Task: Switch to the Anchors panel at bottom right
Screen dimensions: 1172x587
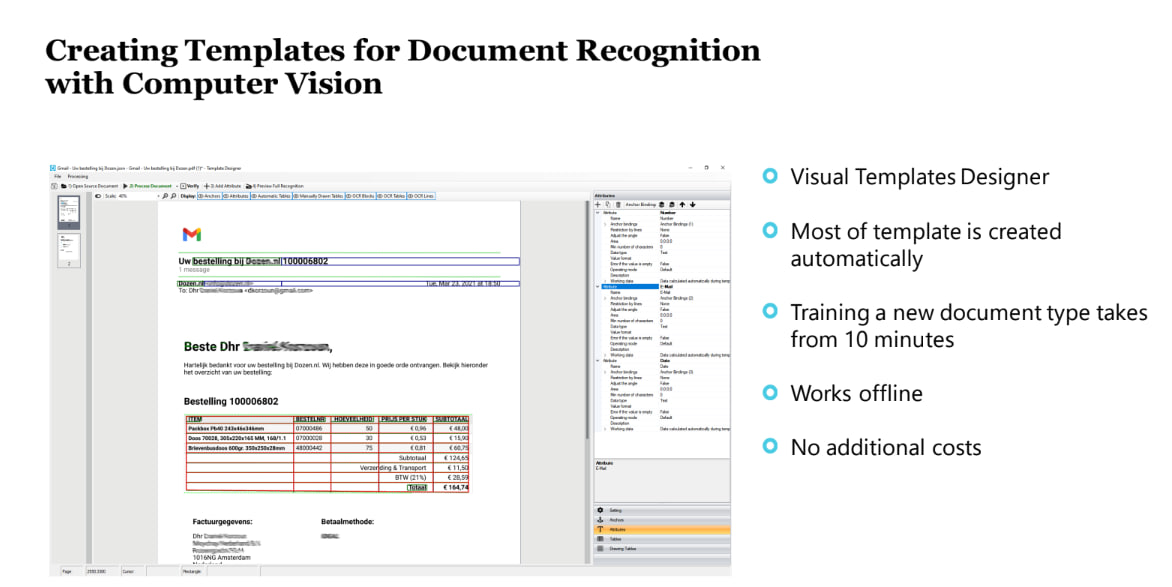Action: click(661, 520)
